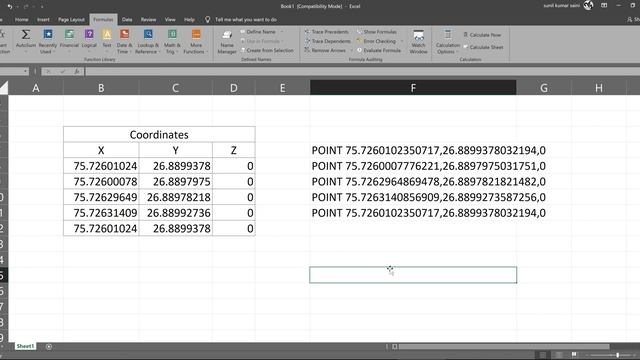Open the Page Layout ribbon tab
This screenshot has width=640, height=360.
tap(71, 20)
